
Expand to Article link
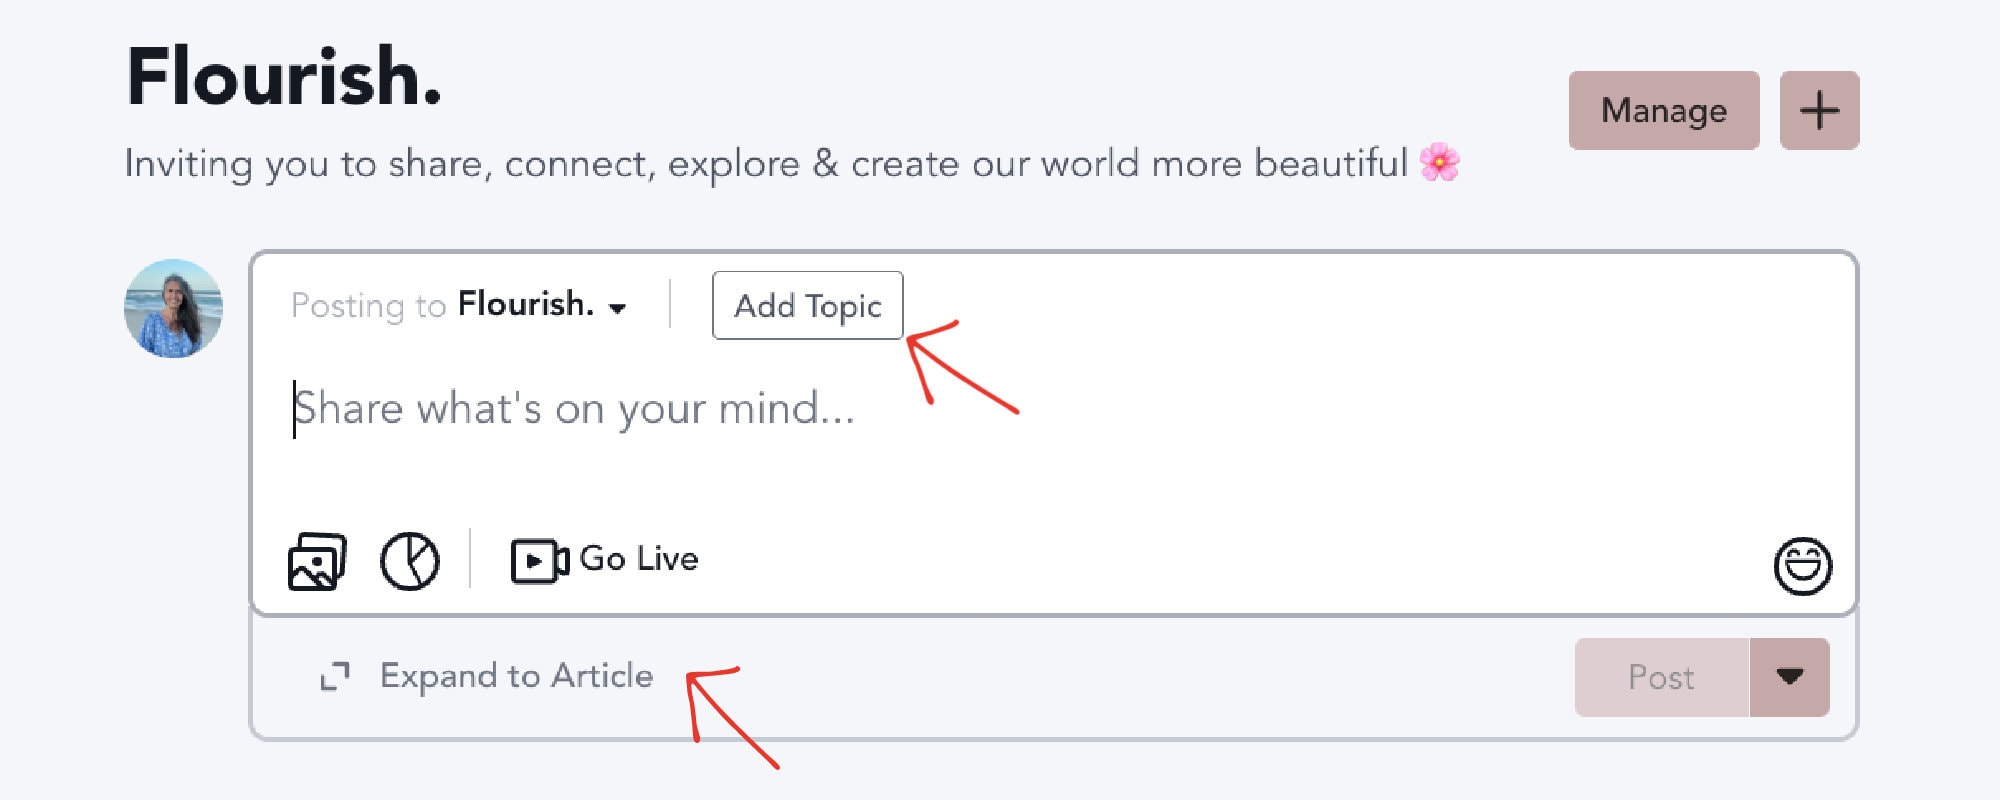pos(516,677)
